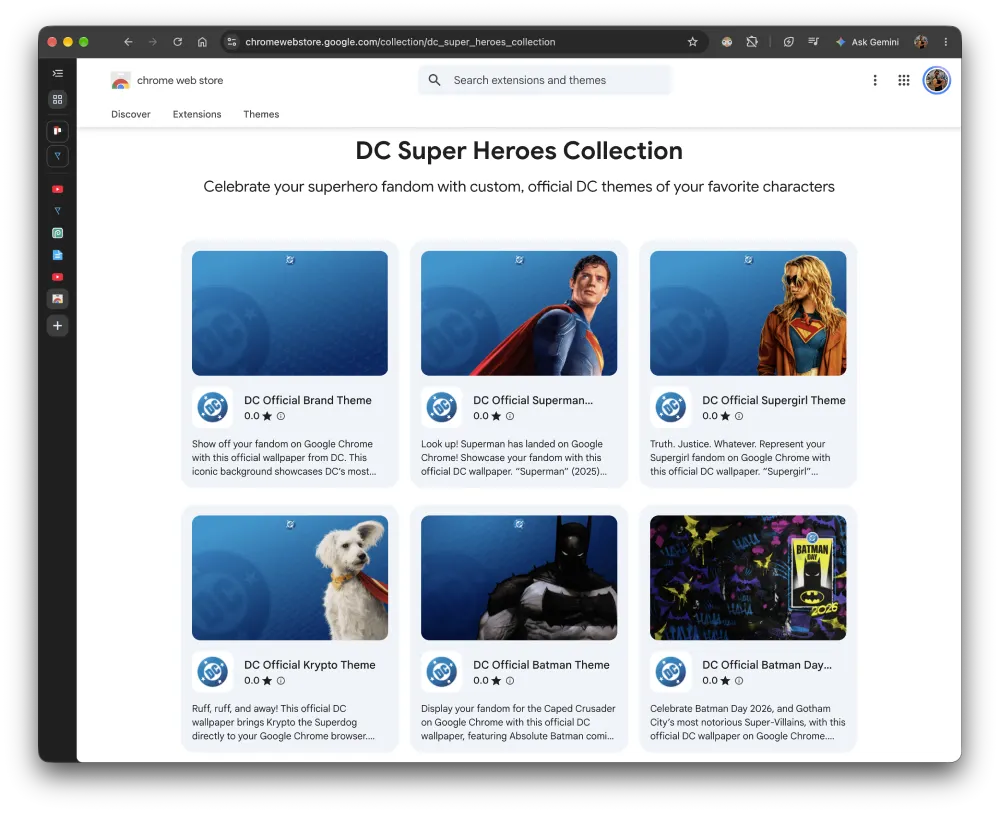This screenshot has width=1000, height=813.
Task: Click the "Truth. Justice. Whatever." description text
Action: coord(740,458)
